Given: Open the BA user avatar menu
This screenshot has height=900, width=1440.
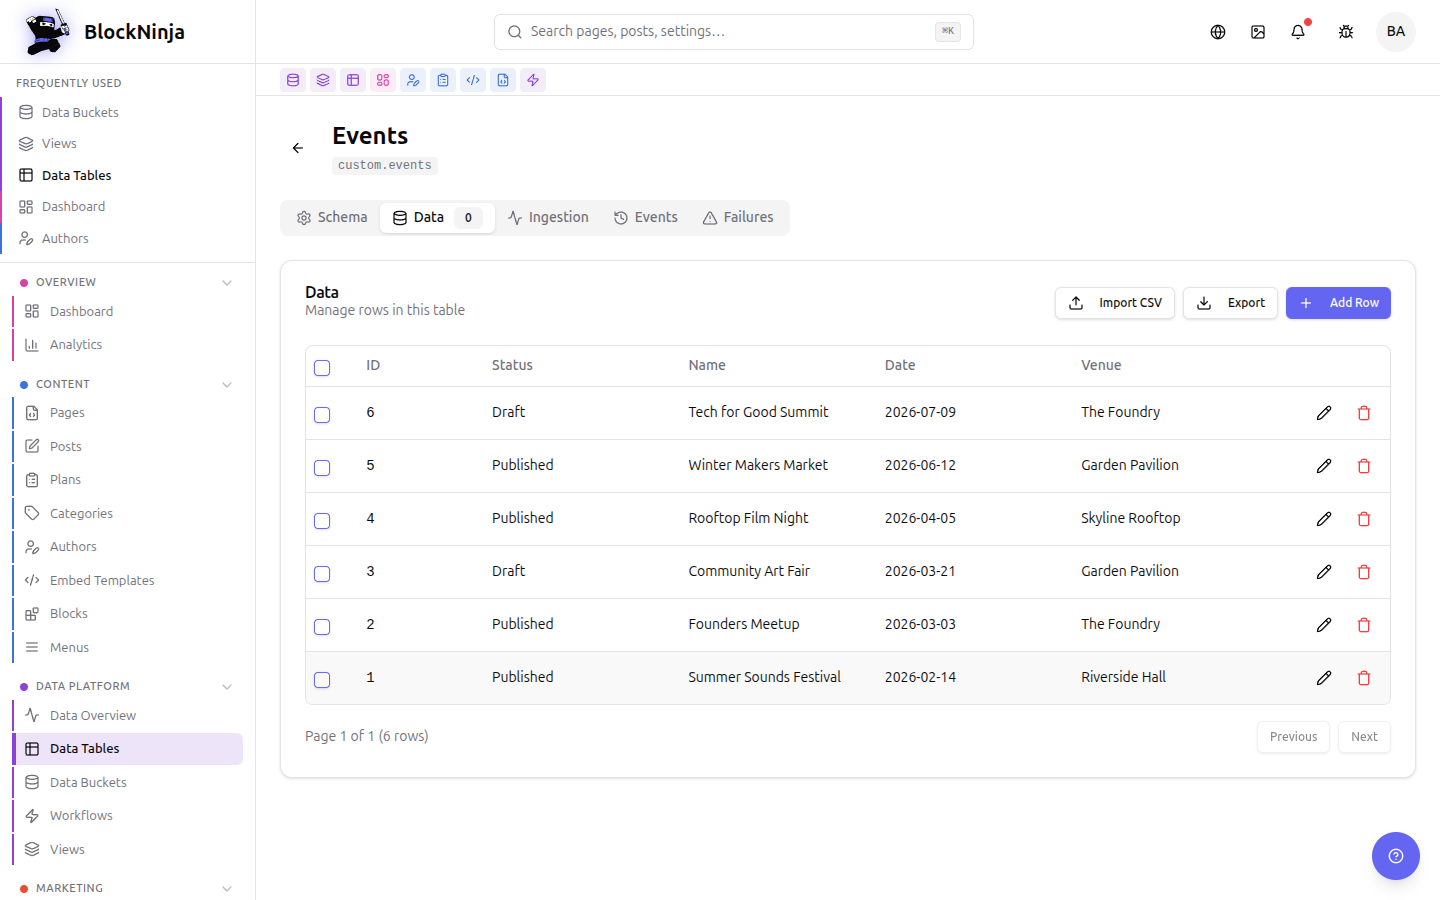Looking at the screenshot, I should click(x=1396, y=32).
